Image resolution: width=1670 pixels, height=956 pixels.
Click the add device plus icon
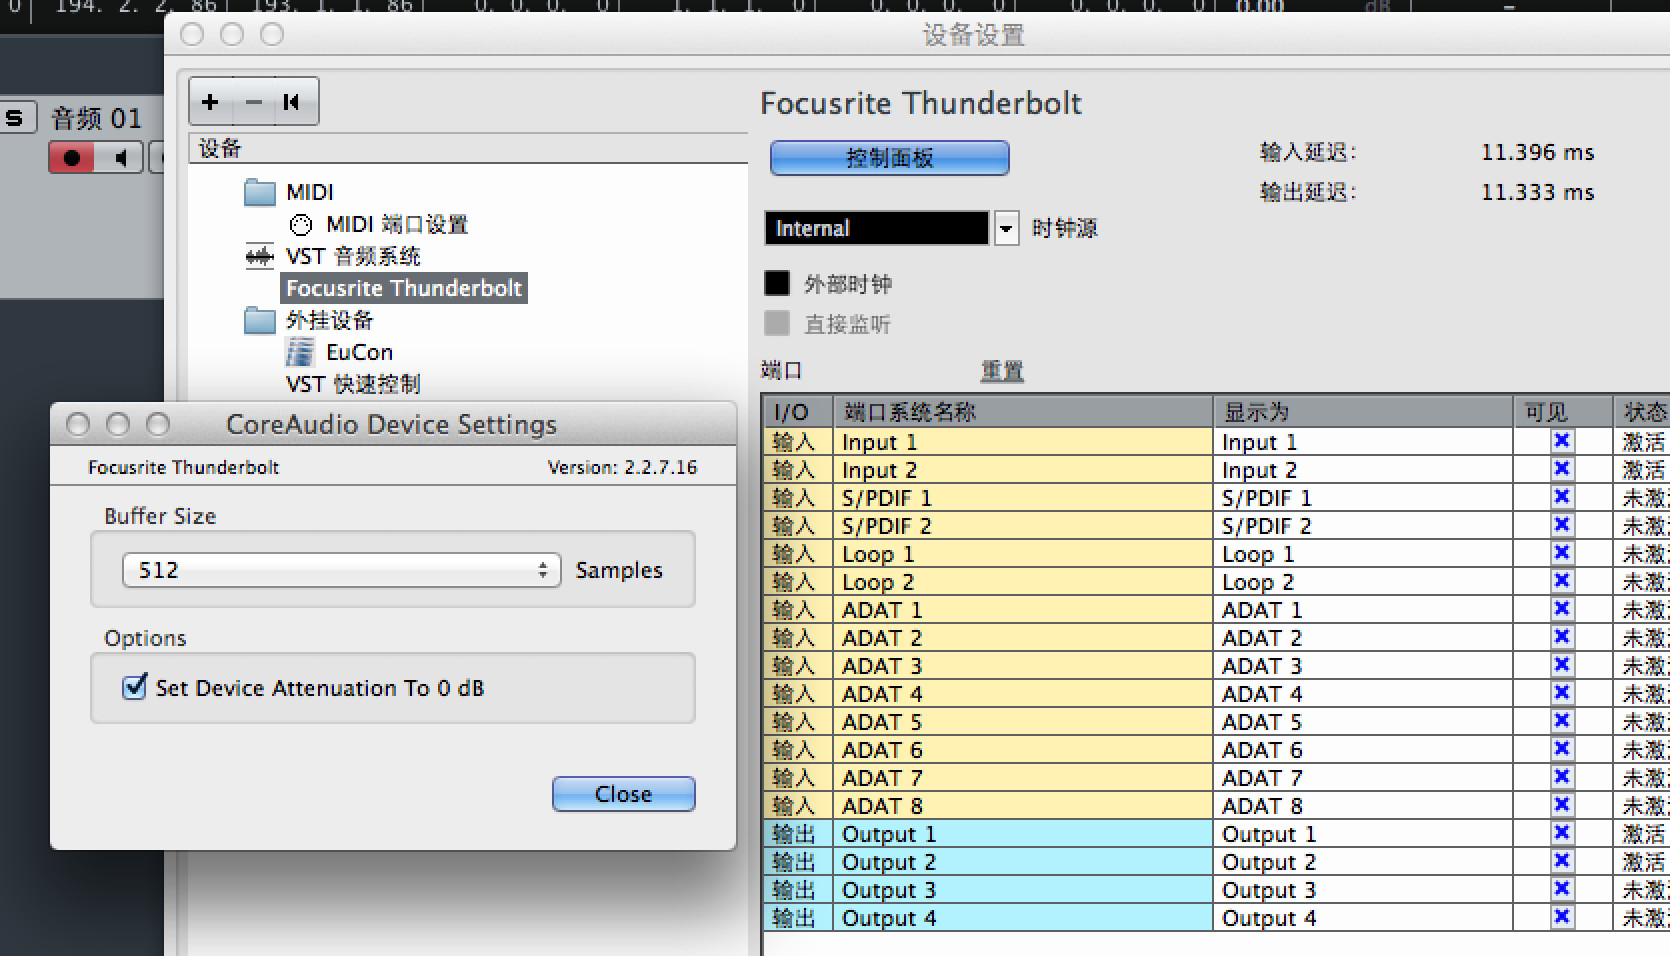[x=210, y=102]
